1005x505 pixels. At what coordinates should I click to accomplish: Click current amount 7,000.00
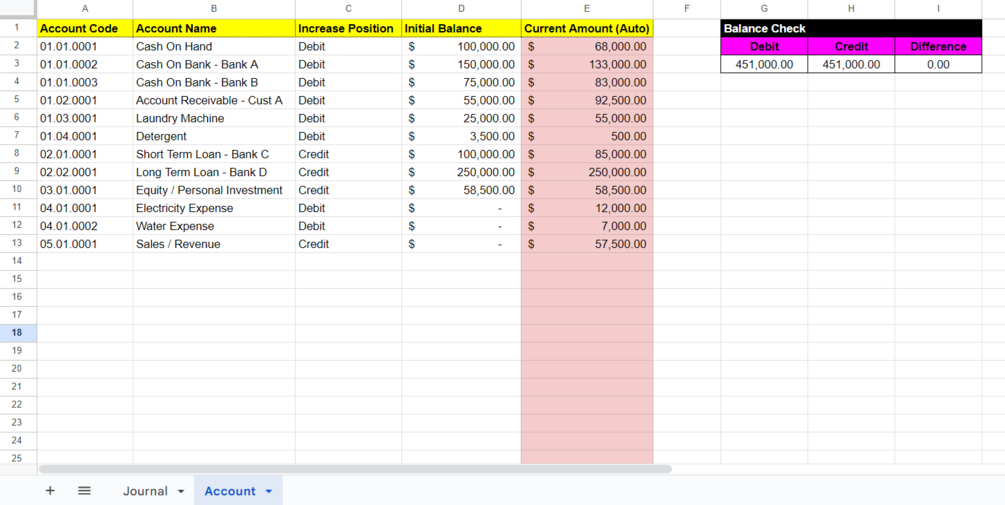point(587,226)
